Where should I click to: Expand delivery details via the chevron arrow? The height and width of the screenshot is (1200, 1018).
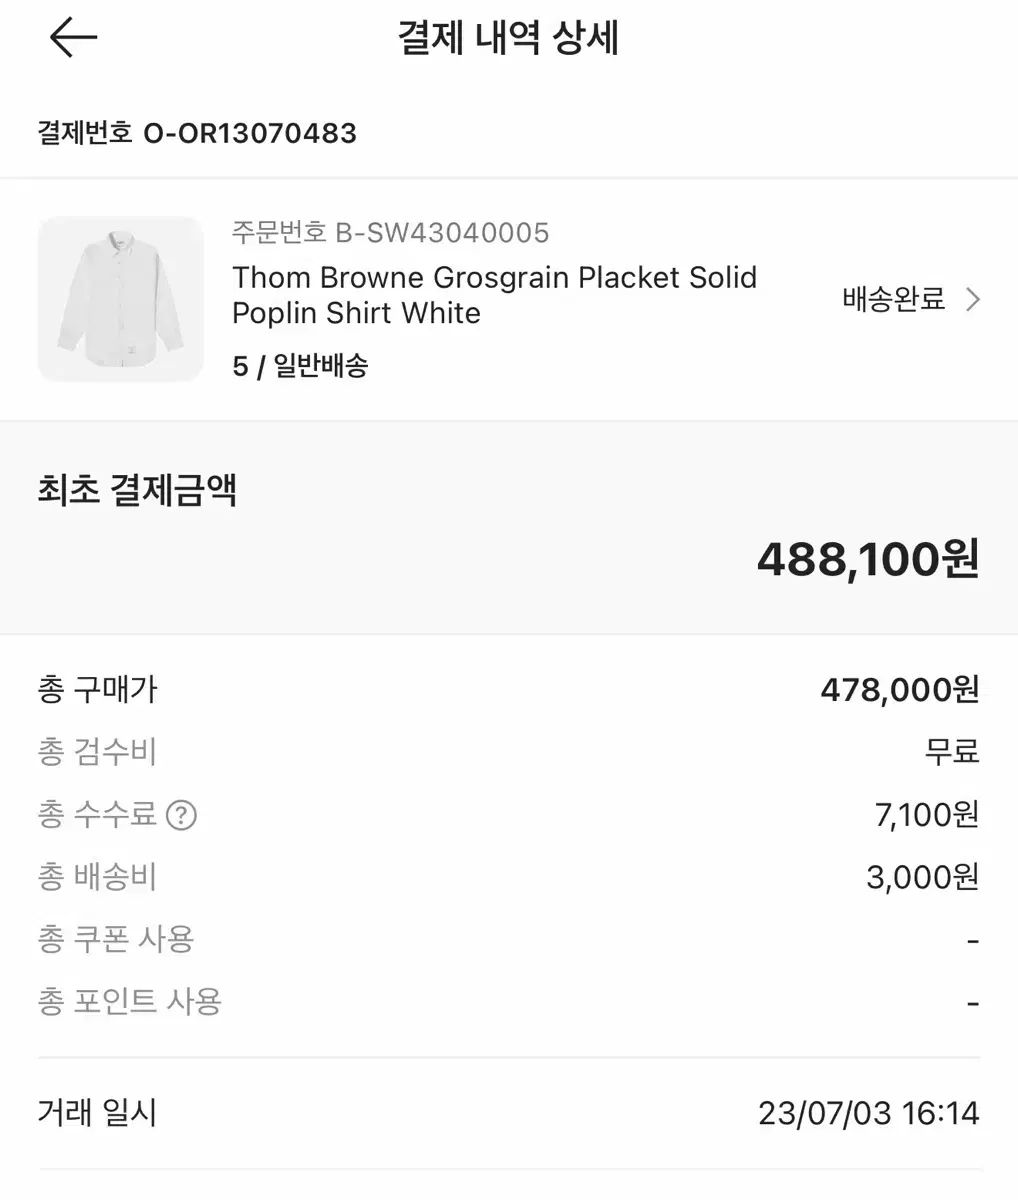click(x=972, y=299)
